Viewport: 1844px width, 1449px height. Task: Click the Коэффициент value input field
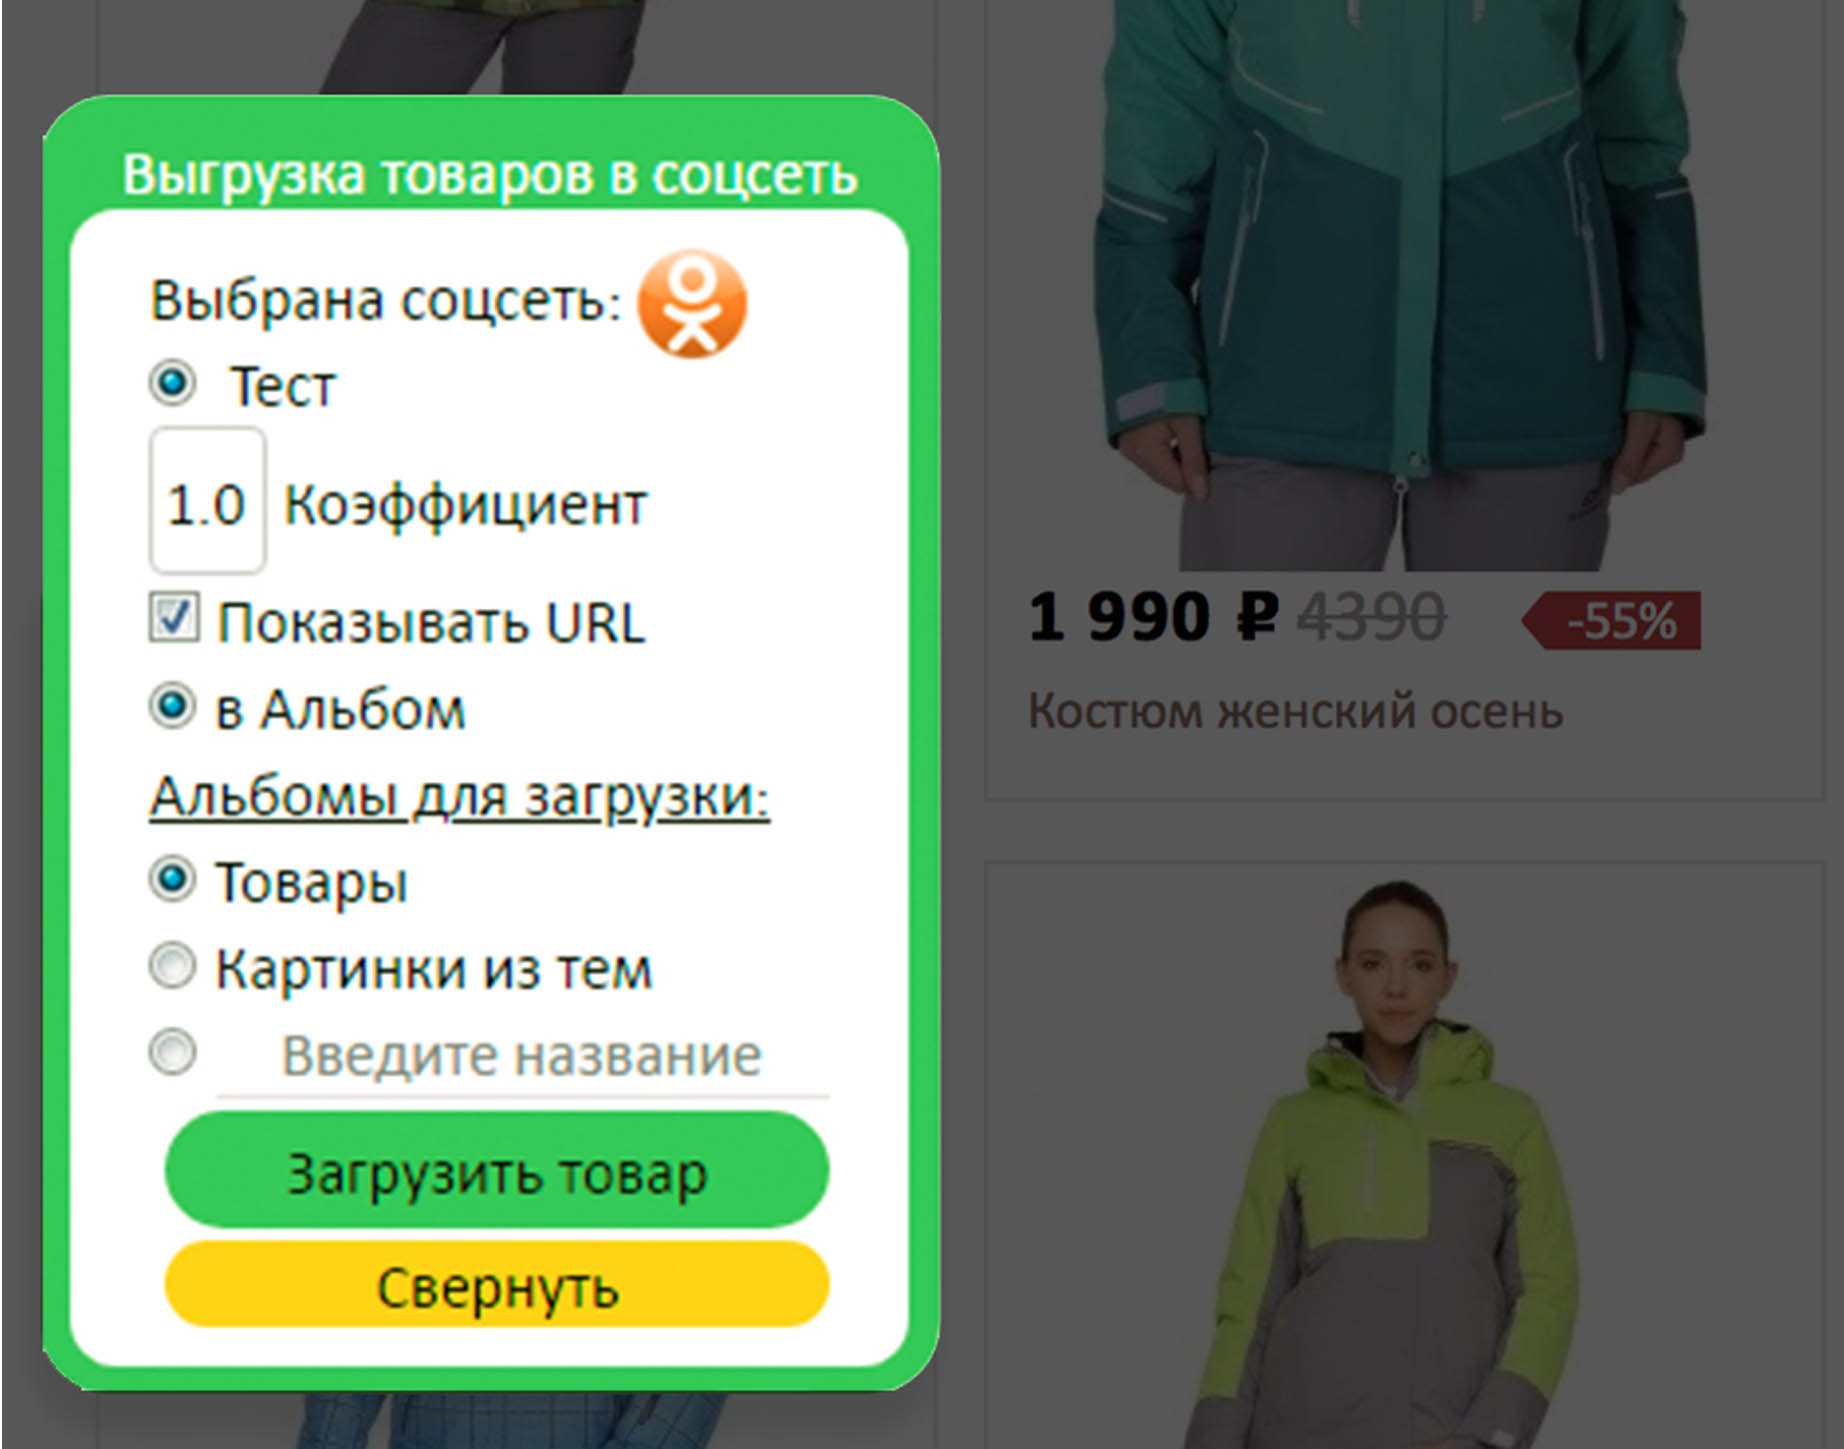[207, 500]
